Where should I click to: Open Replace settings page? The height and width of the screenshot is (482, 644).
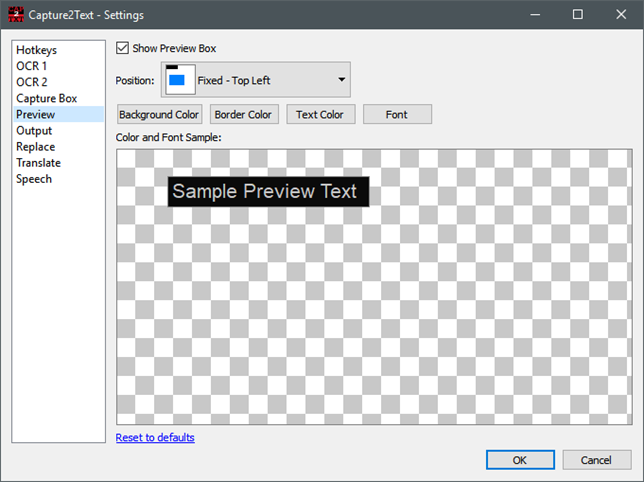click(x=58, y=147)
